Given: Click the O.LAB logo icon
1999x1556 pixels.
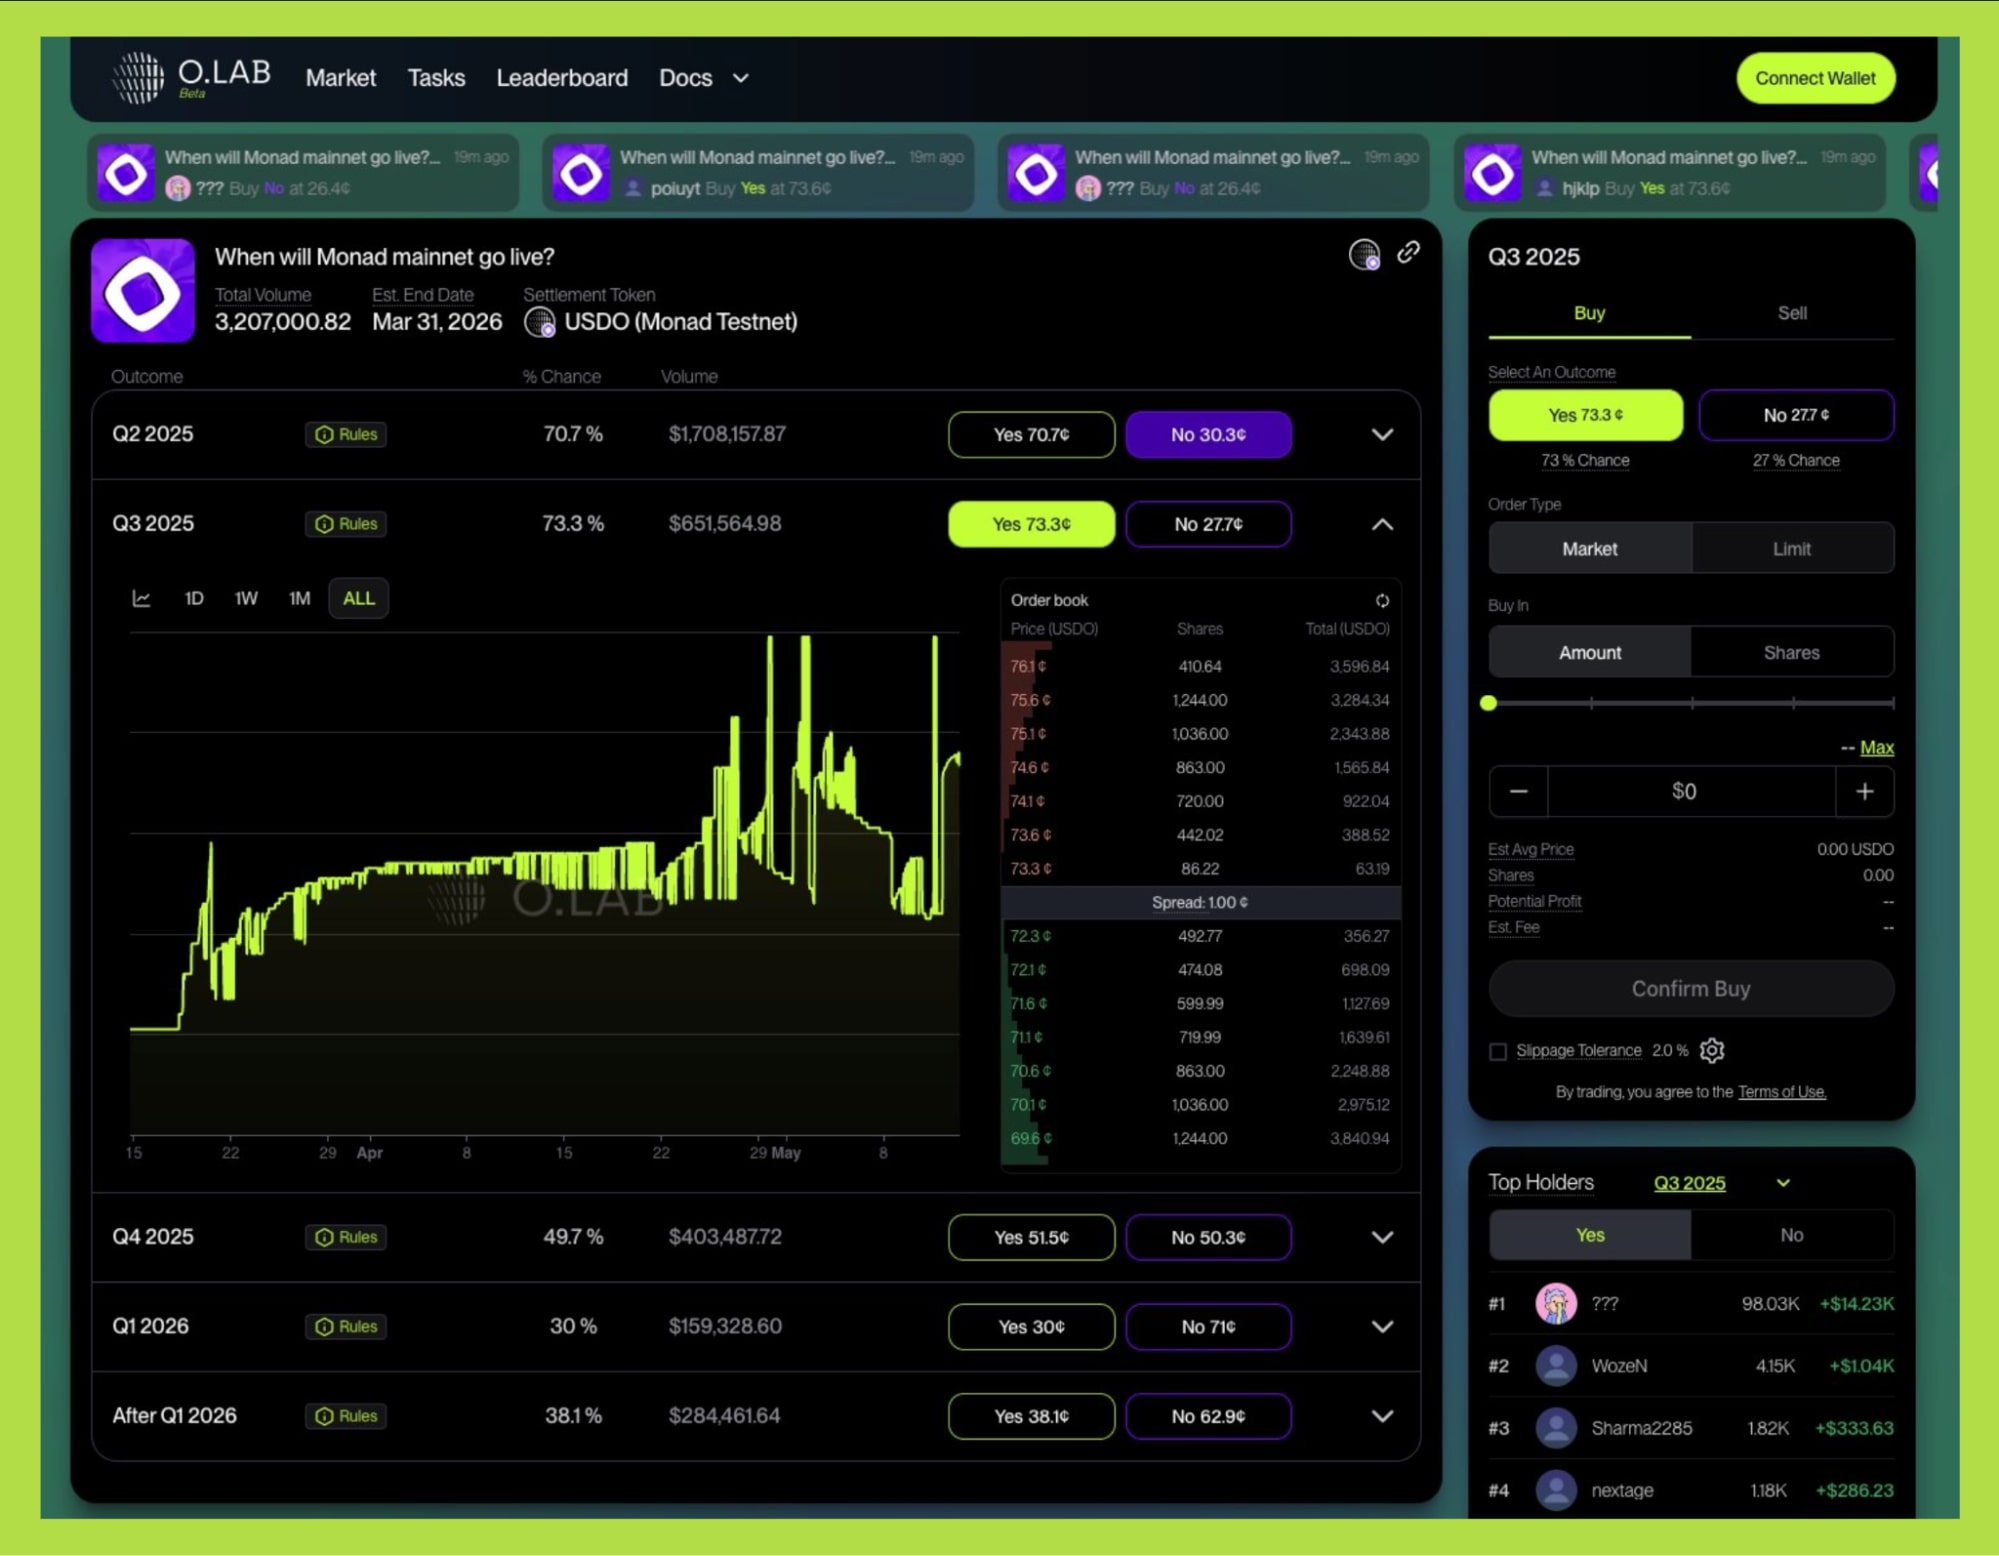Looking at the screenshot, I should click(138, 77).
